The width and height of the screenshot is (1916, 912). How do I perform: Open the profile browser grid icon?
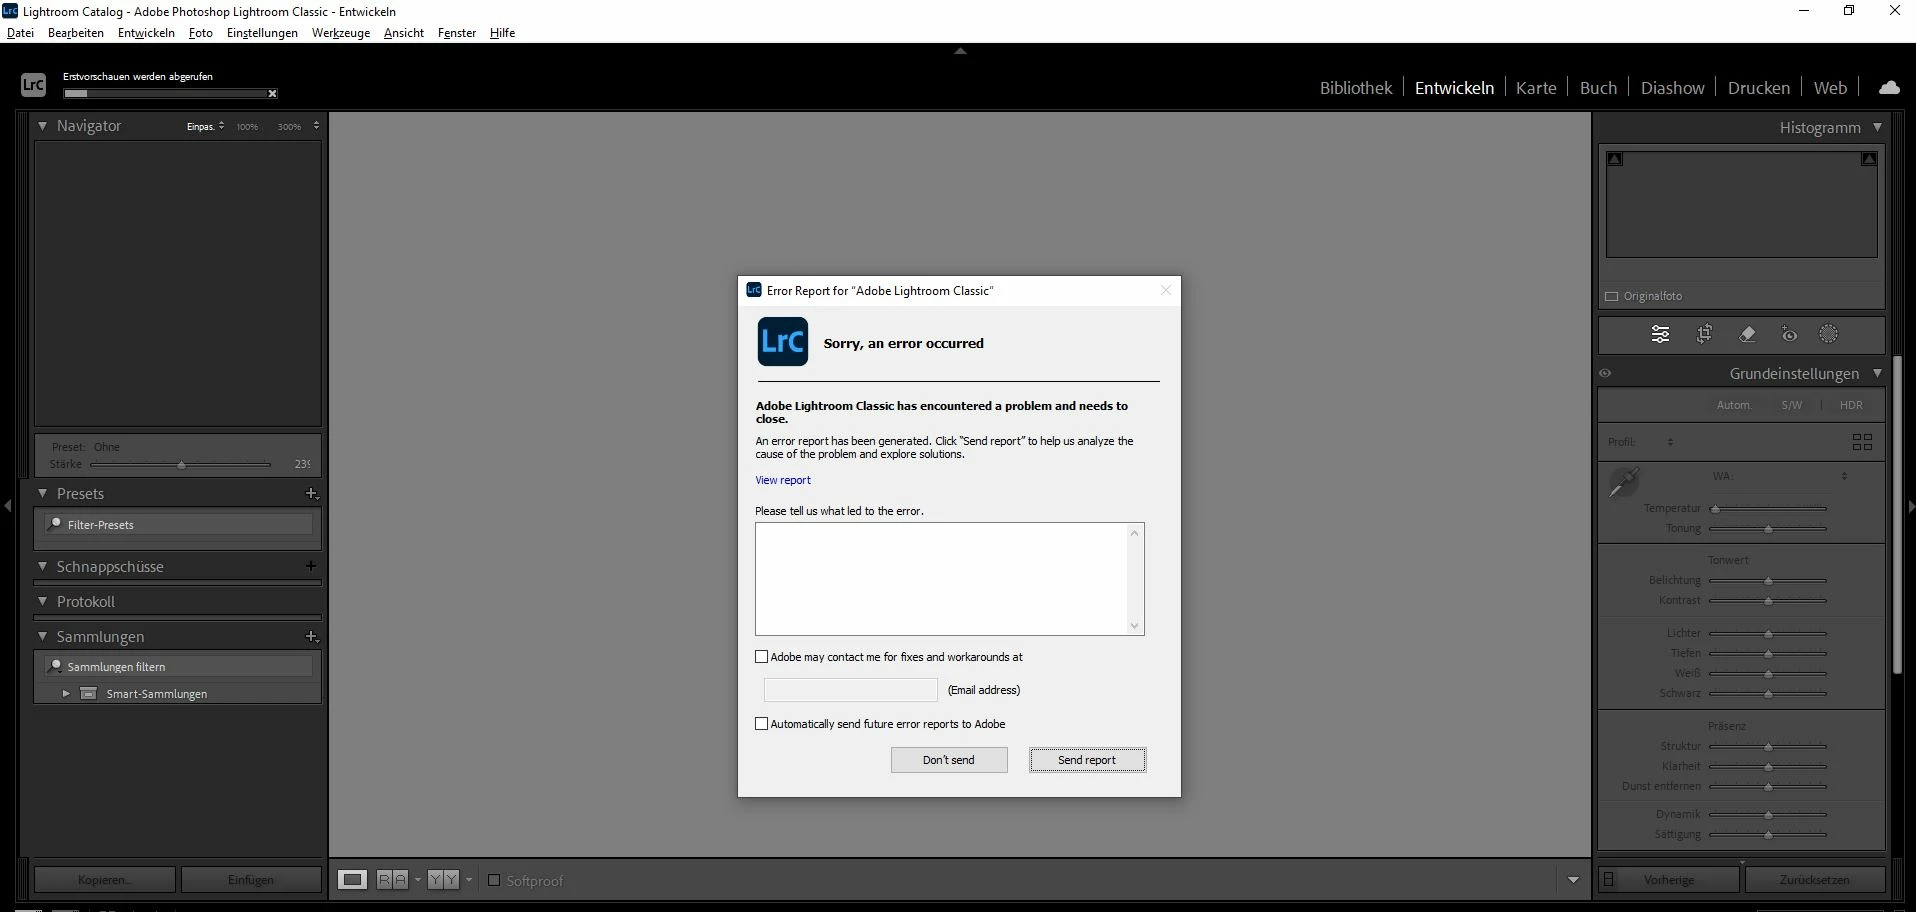1862,442
